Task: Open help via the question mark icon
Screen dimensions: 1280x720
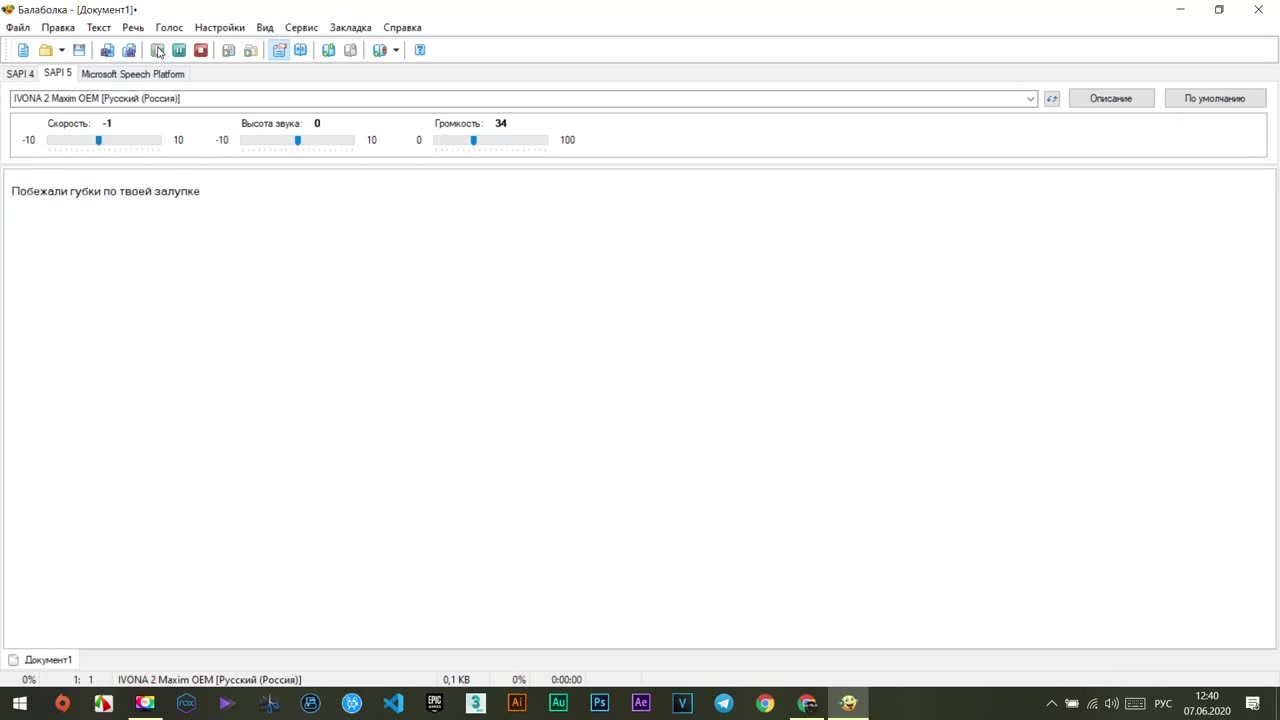Action: [x=420, y=50]
